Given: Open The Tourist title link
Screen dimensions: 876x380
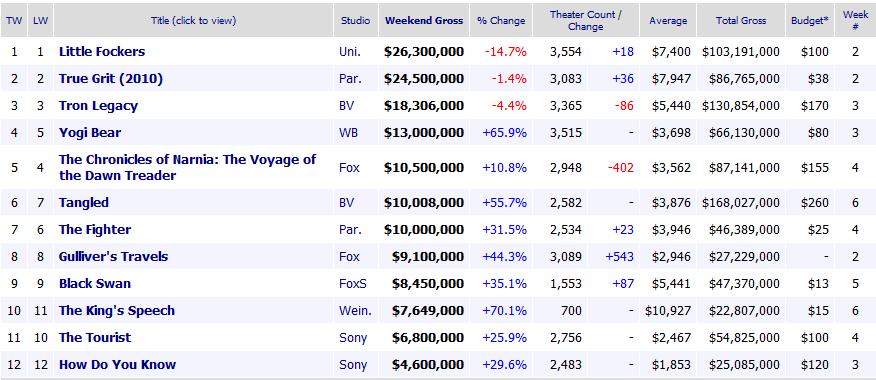Looking at the screenshot, I should tap(95, 338).
